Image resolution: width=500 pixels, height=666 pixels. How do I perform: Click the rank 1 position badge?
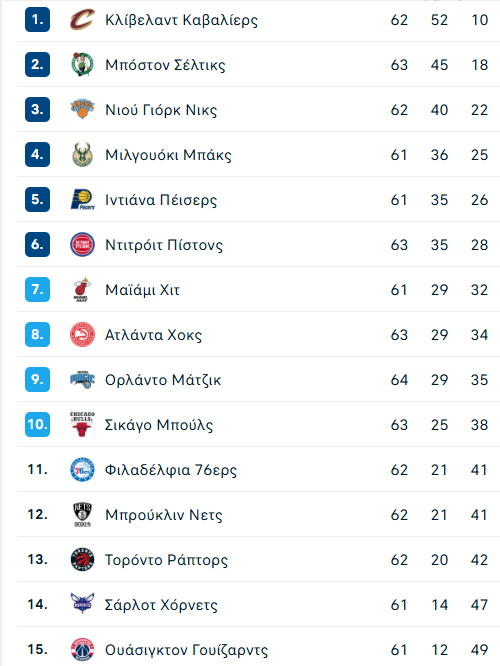tap(37, 20)
